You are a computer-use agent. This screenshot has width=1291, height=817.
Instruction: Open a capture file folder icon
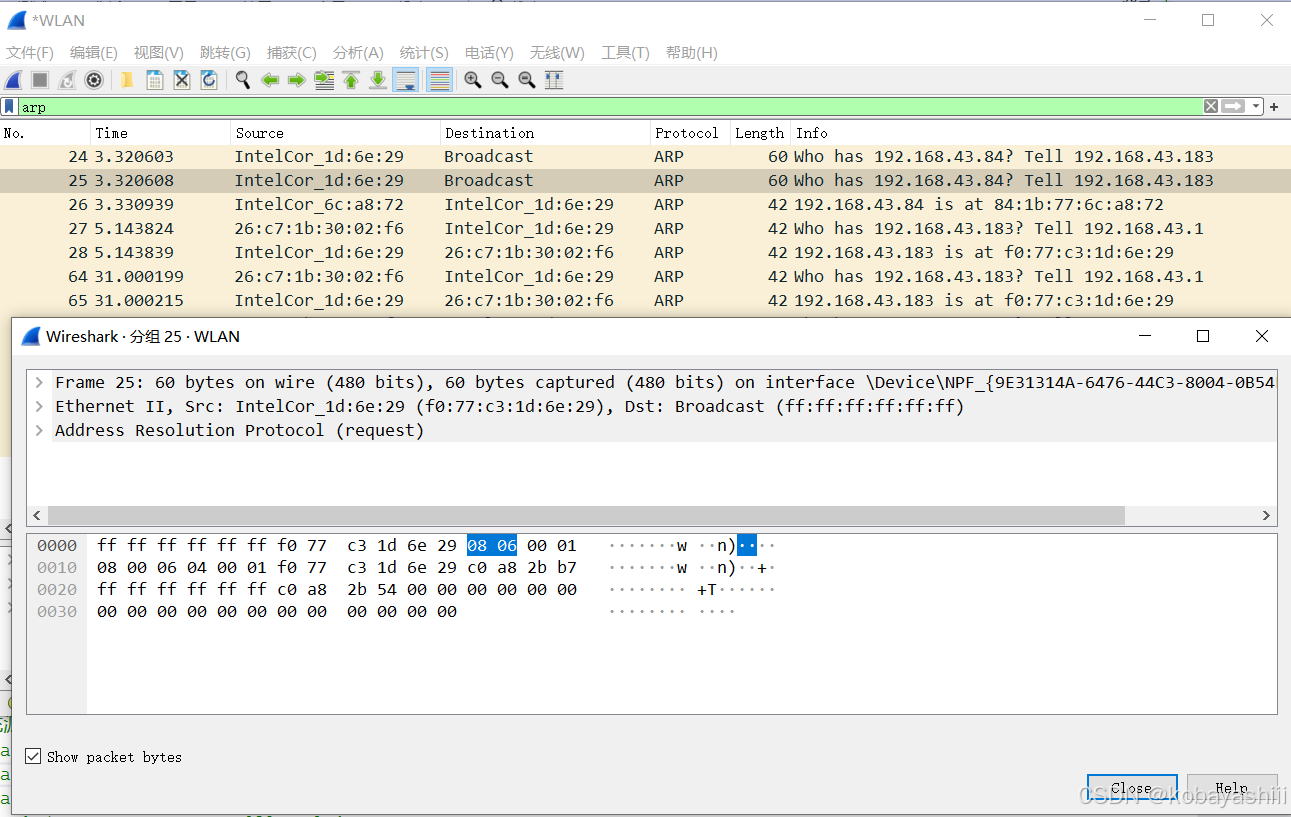click(x=127, y=80)
